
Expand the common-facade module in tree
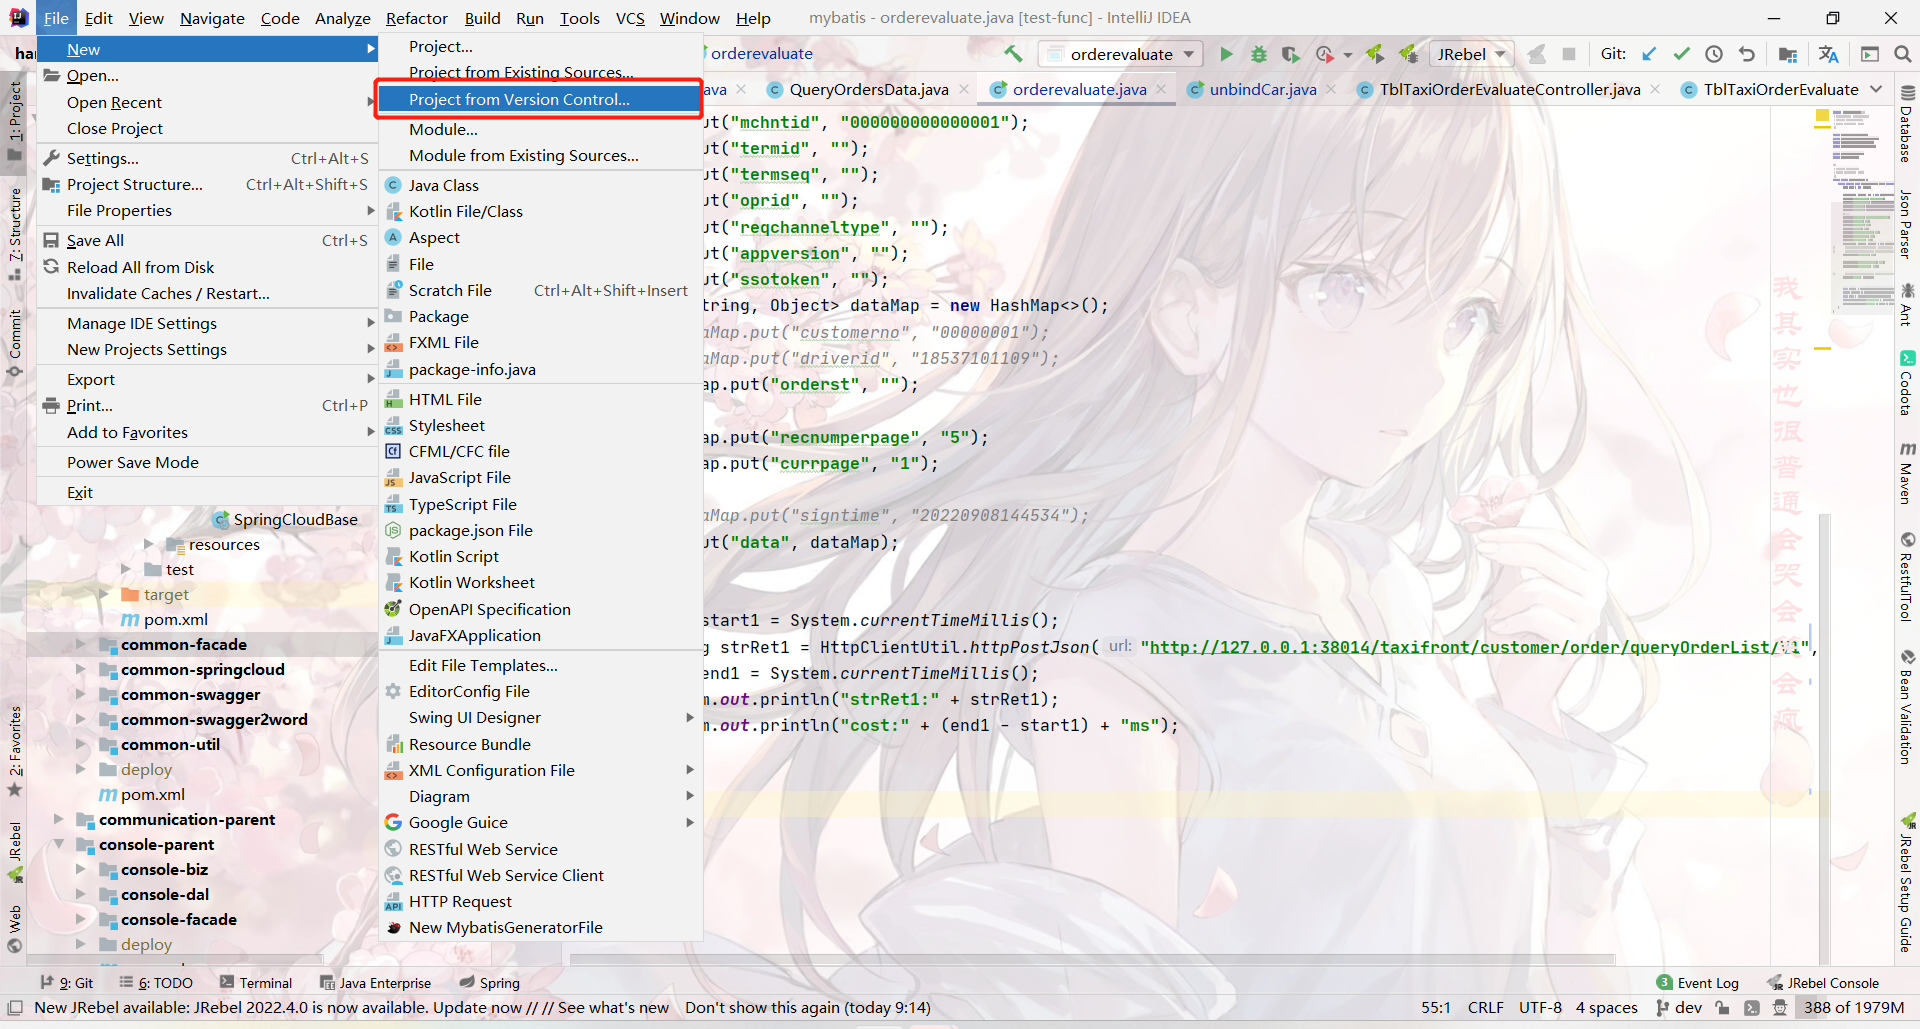point(81,645)
